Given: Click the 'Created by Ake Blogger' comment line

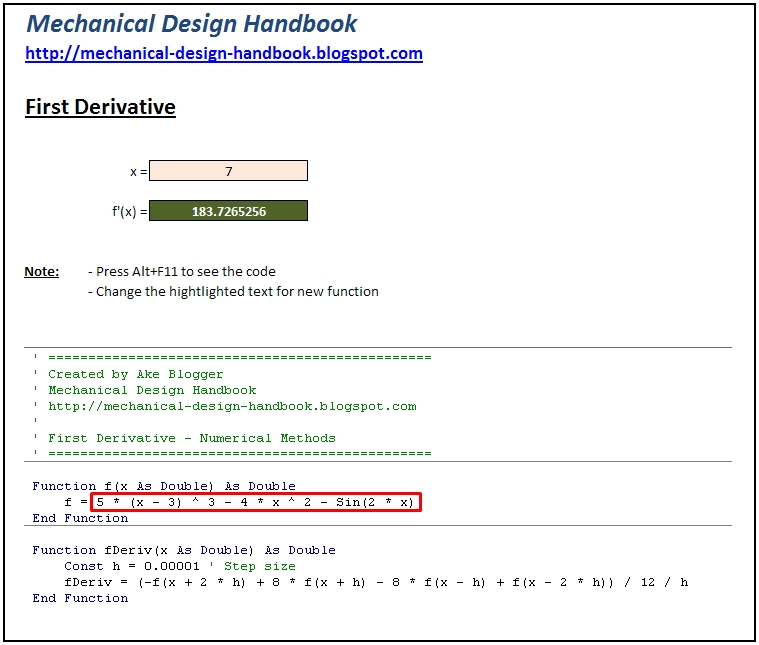Looking at the screenshot, I should pyautogui.click(x=136, y=374).
